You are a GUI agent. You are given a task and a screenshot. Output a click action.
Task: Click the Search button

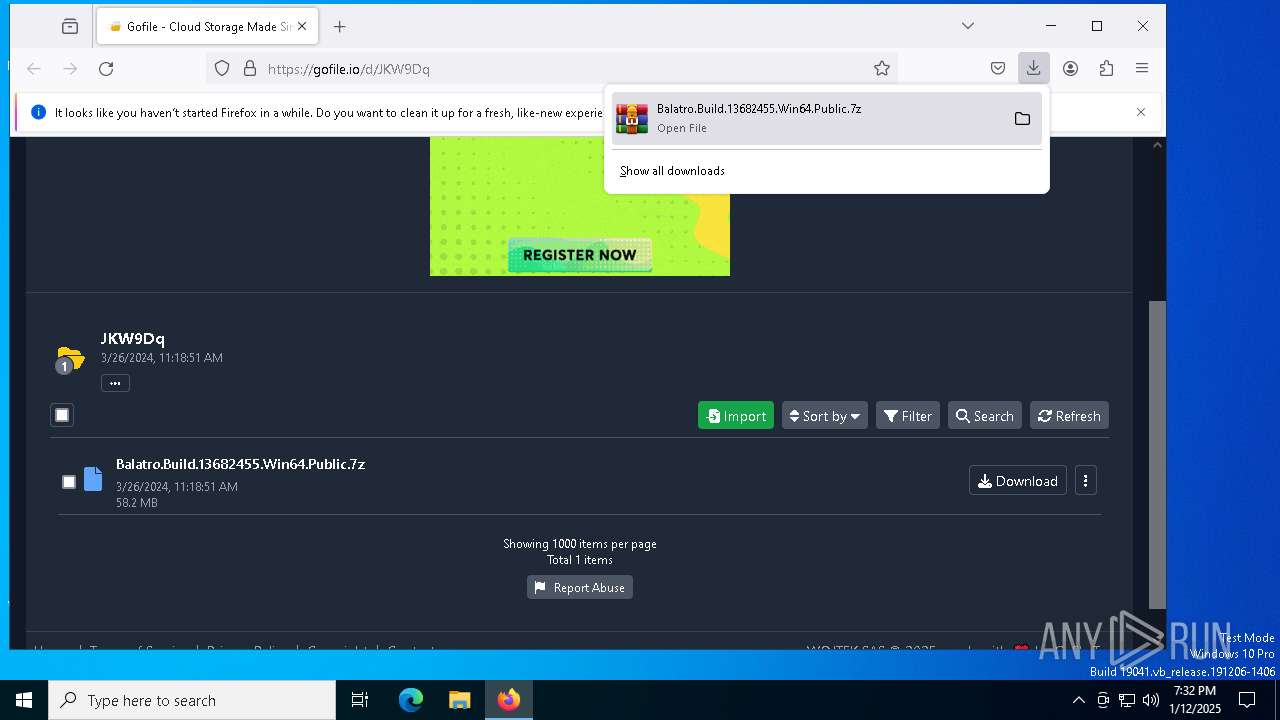tap(985, 416)
